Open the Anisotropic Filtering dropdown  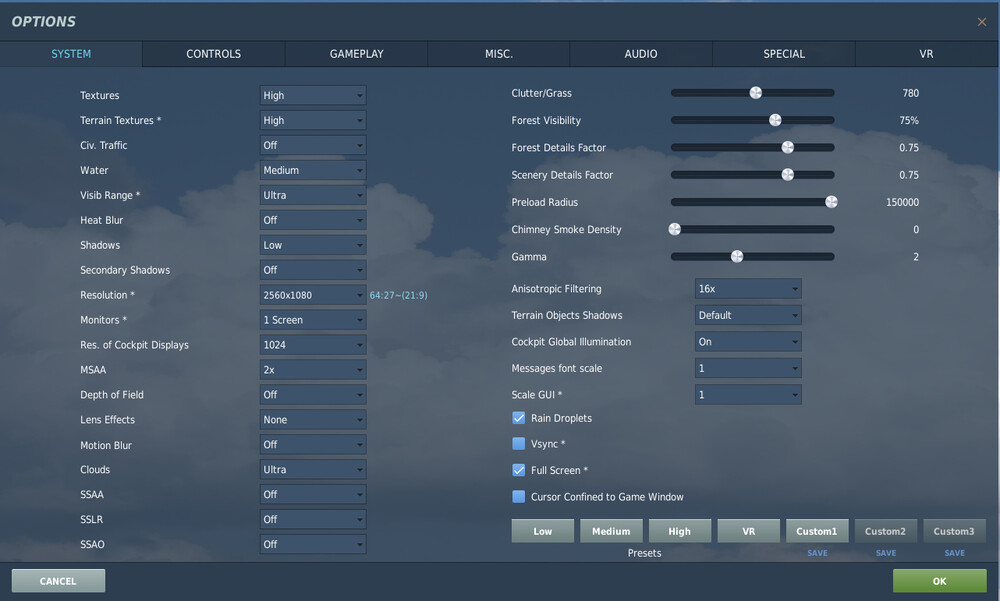748,288
